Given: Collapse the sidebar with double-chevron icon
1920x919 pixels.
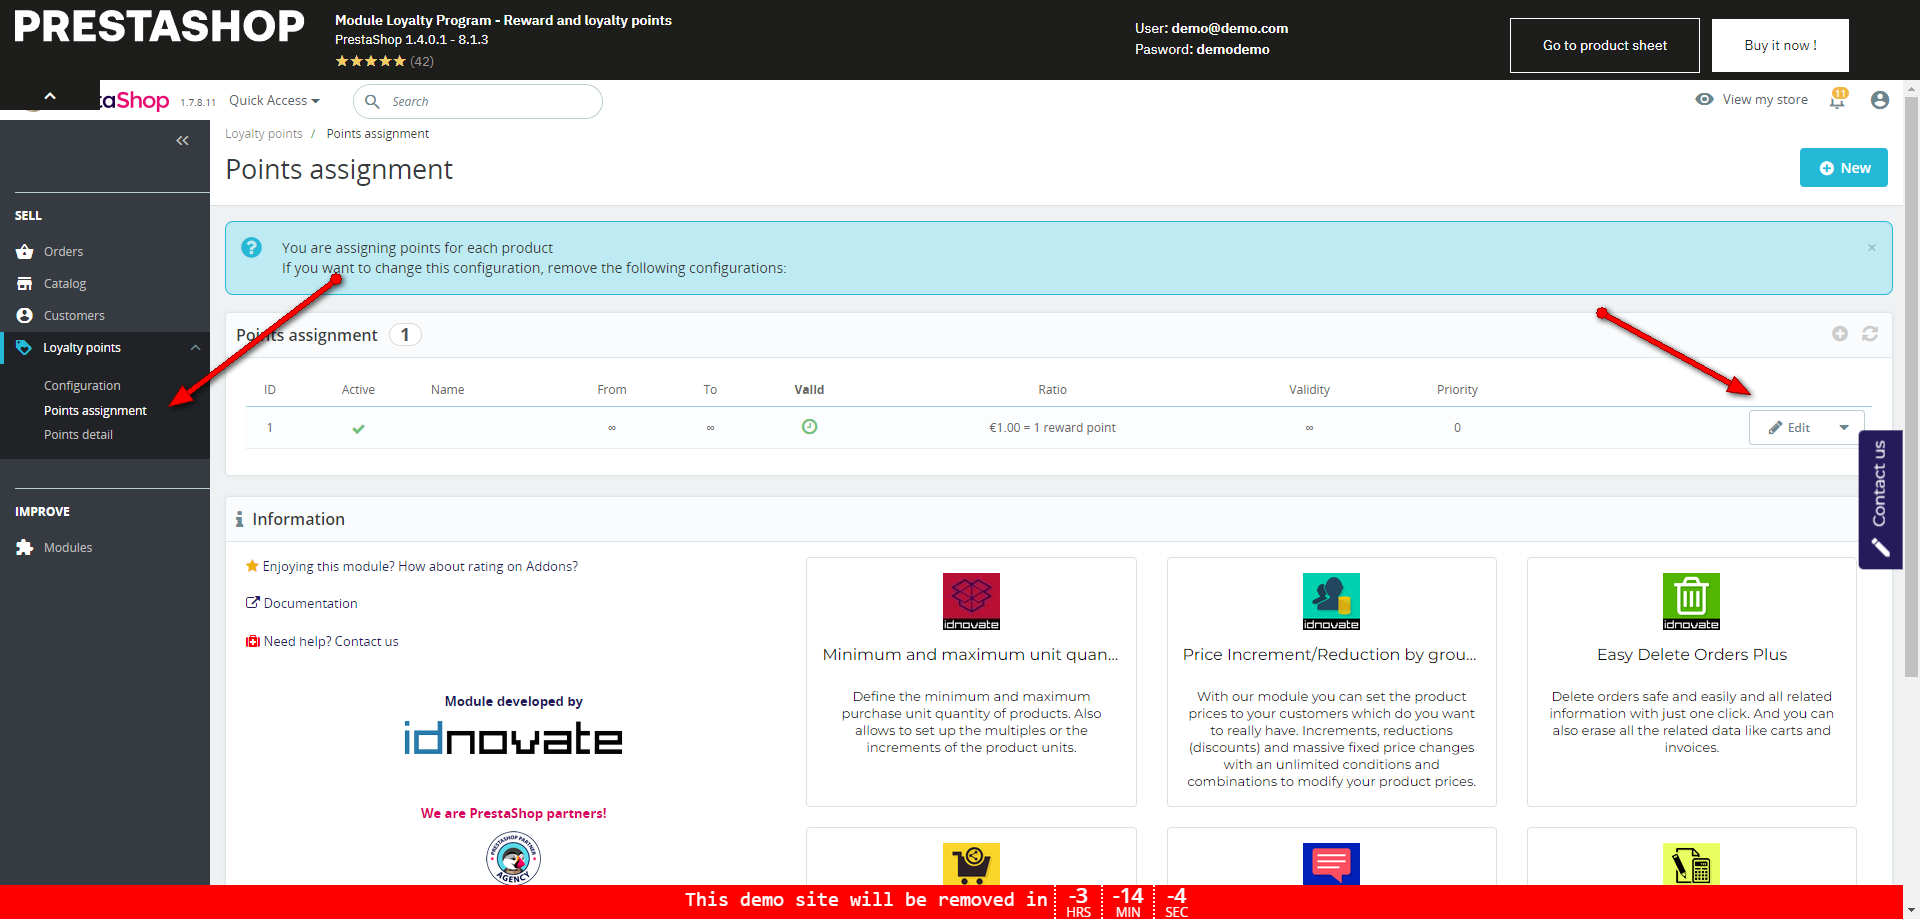Looking at the screenshot, I should click(182, 141).
